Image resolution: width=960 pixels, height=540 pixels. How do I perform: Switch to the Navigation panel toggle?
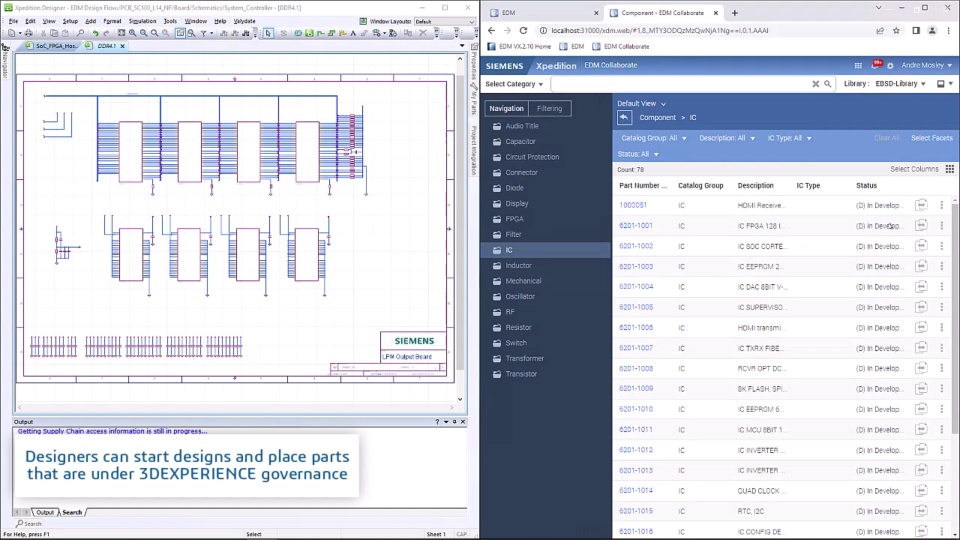point(506,108)
